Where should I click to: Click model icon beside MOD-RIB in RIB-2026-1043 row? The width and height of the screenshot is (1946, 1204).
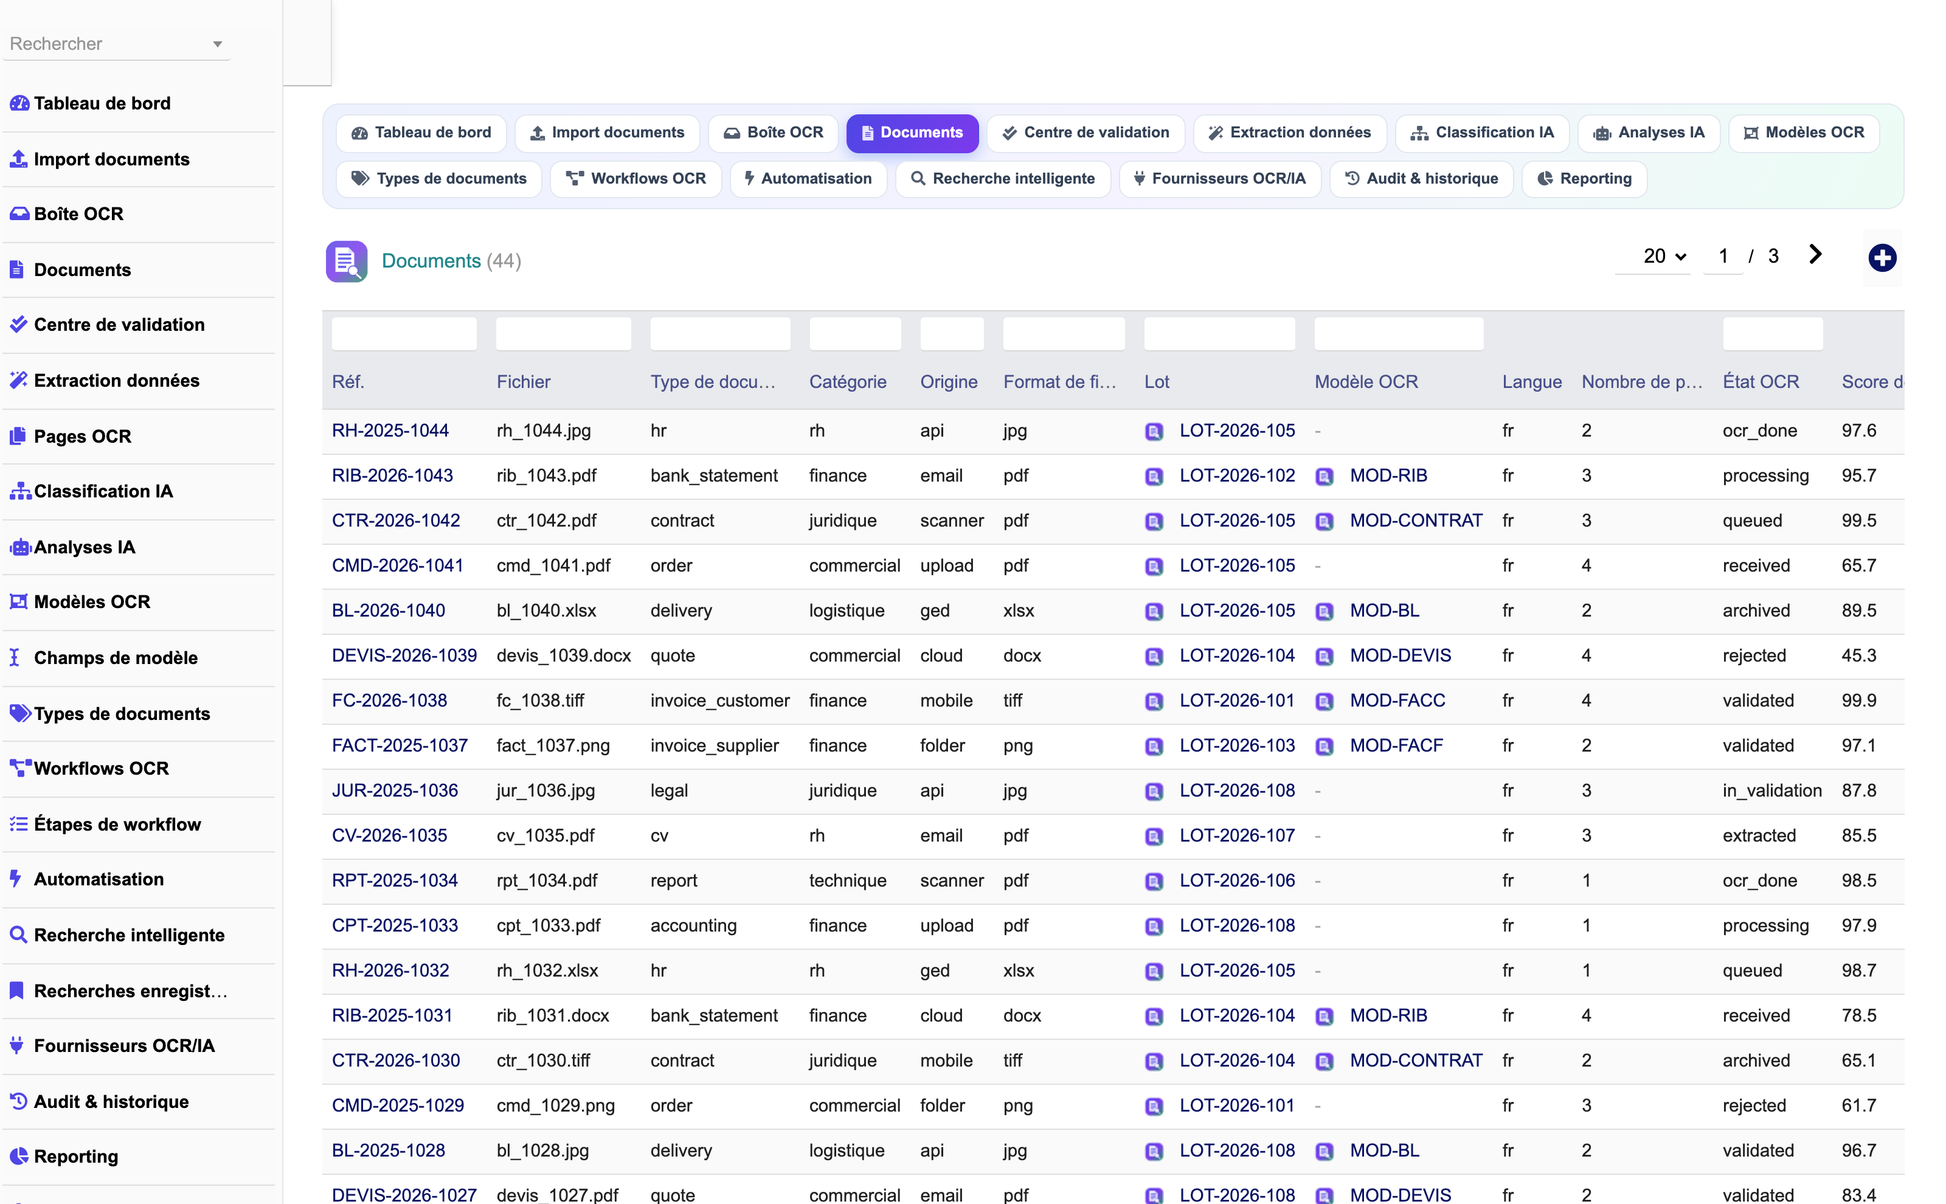pos(1324,477)
